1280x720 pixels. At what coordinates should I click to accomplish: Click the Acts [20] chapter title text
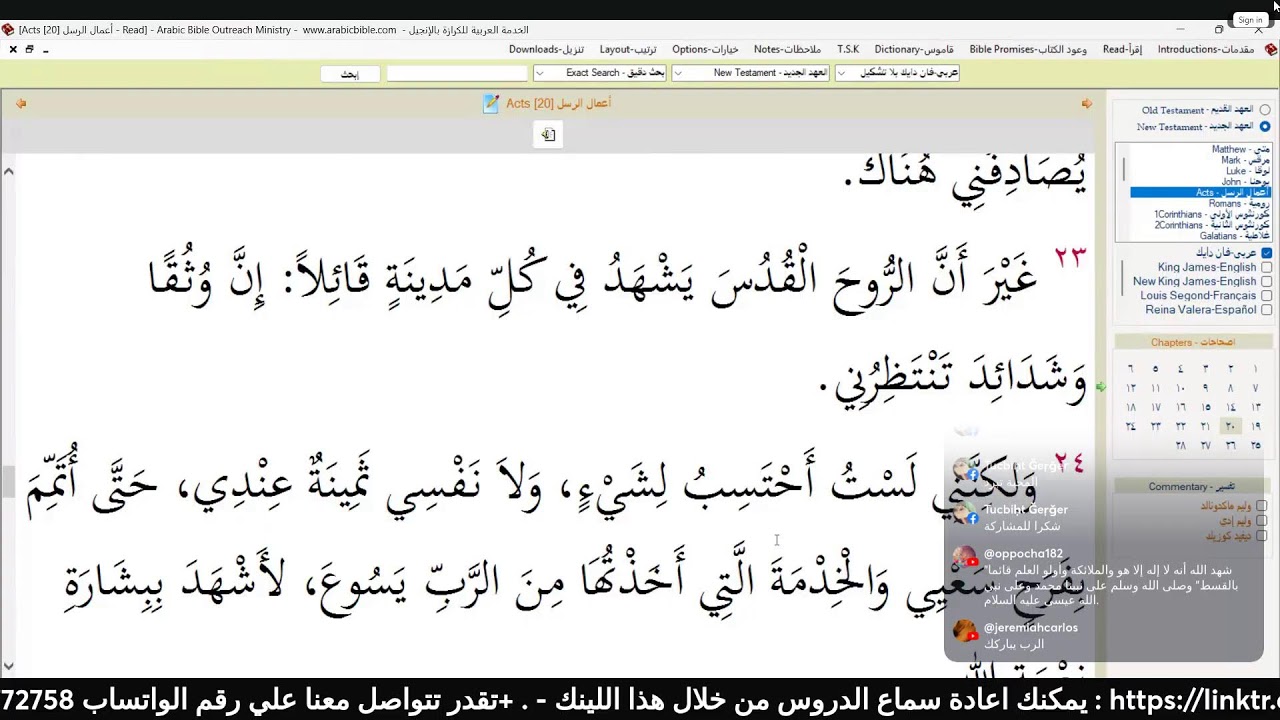tap(558, 103)
